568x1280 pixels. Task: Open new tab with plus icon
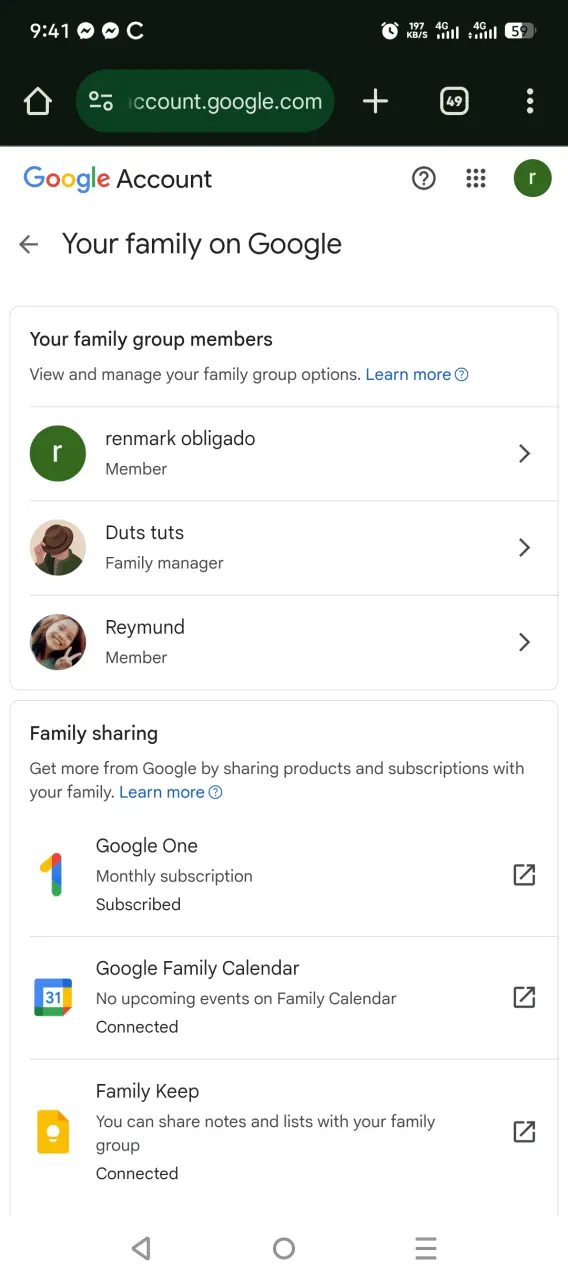click(375, 101)
